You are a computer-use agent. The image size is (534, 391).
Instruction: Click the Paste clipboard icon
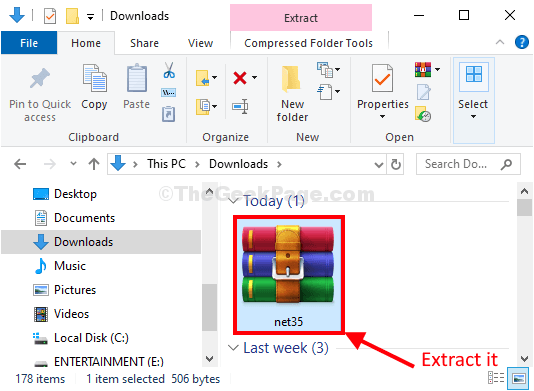click(x=137, y=78)
